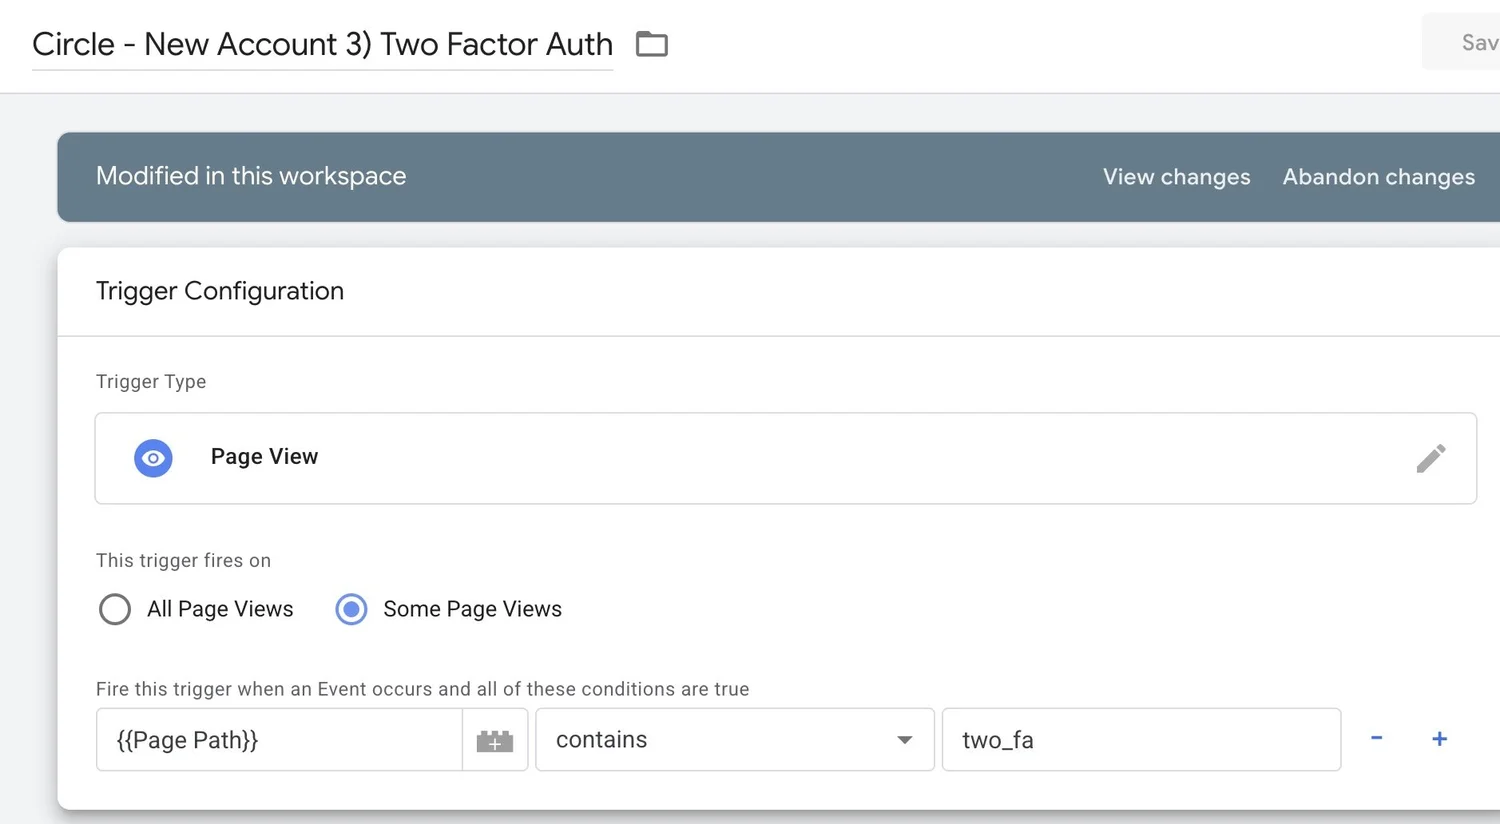Select the All Page Views radio button
This screenshot has width=1500, height=824.
pyautogui.click(x=115, y=609)
